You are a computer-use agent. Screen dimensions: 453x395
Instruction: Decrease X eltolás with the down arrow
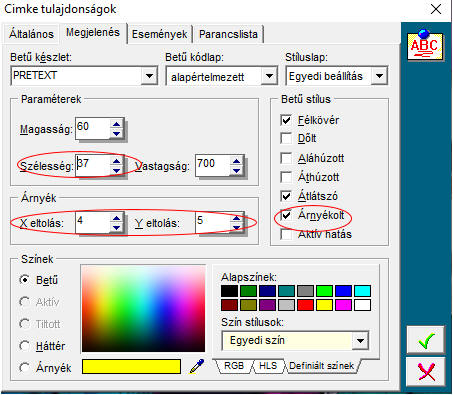[116, 227]
